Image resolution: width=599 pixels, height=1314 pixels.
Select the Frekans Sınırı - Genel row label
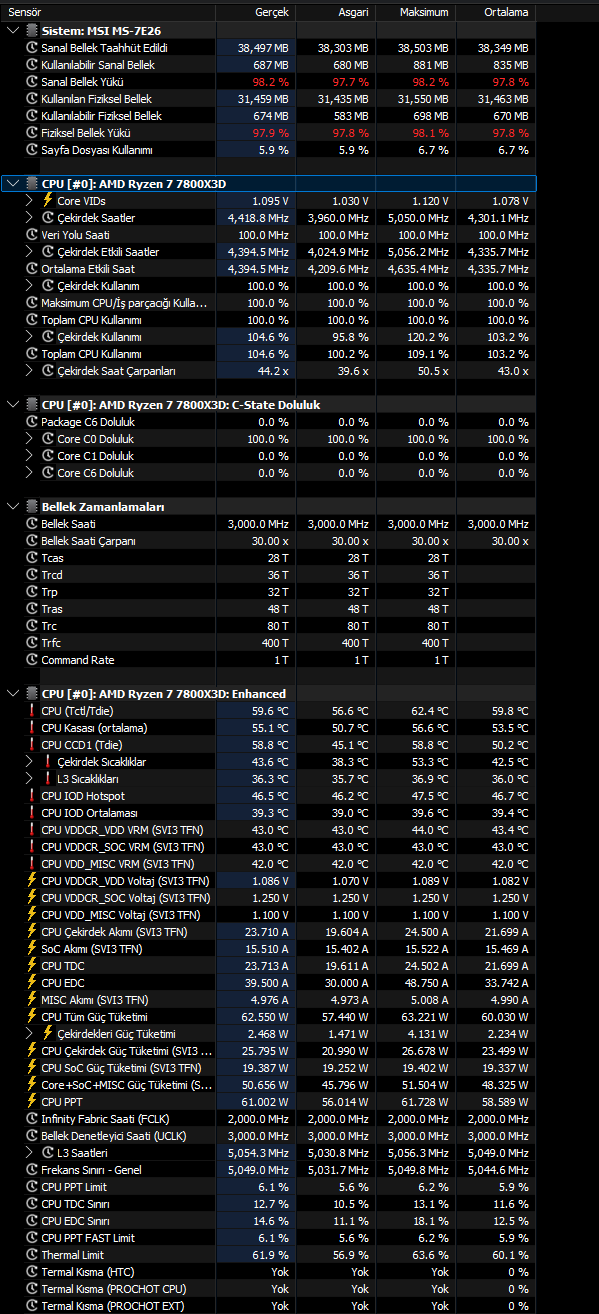pyautogui.click(x=91, y=1170)
